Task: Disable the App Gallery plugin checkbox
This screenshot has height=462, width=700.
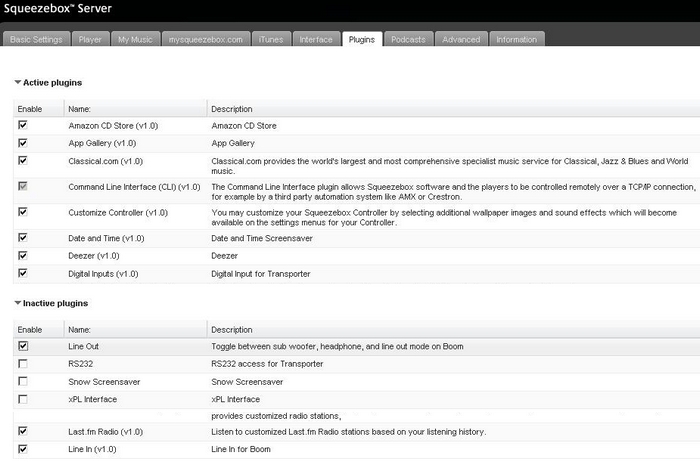Action: pos(23,143)
